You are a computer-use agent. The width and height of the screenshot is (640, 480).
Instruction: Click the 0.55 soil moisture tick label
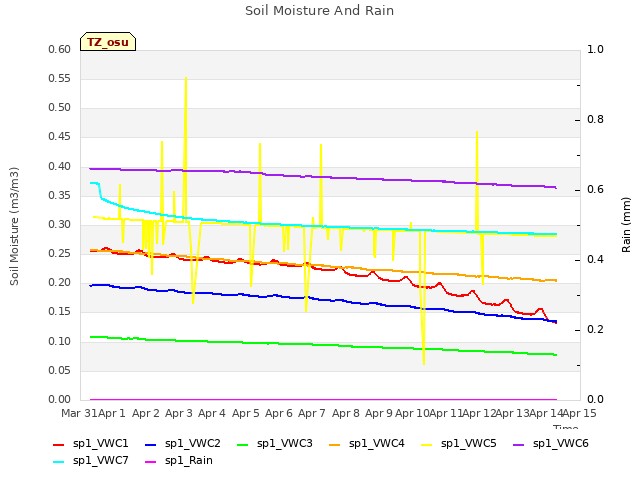[60, 79]
